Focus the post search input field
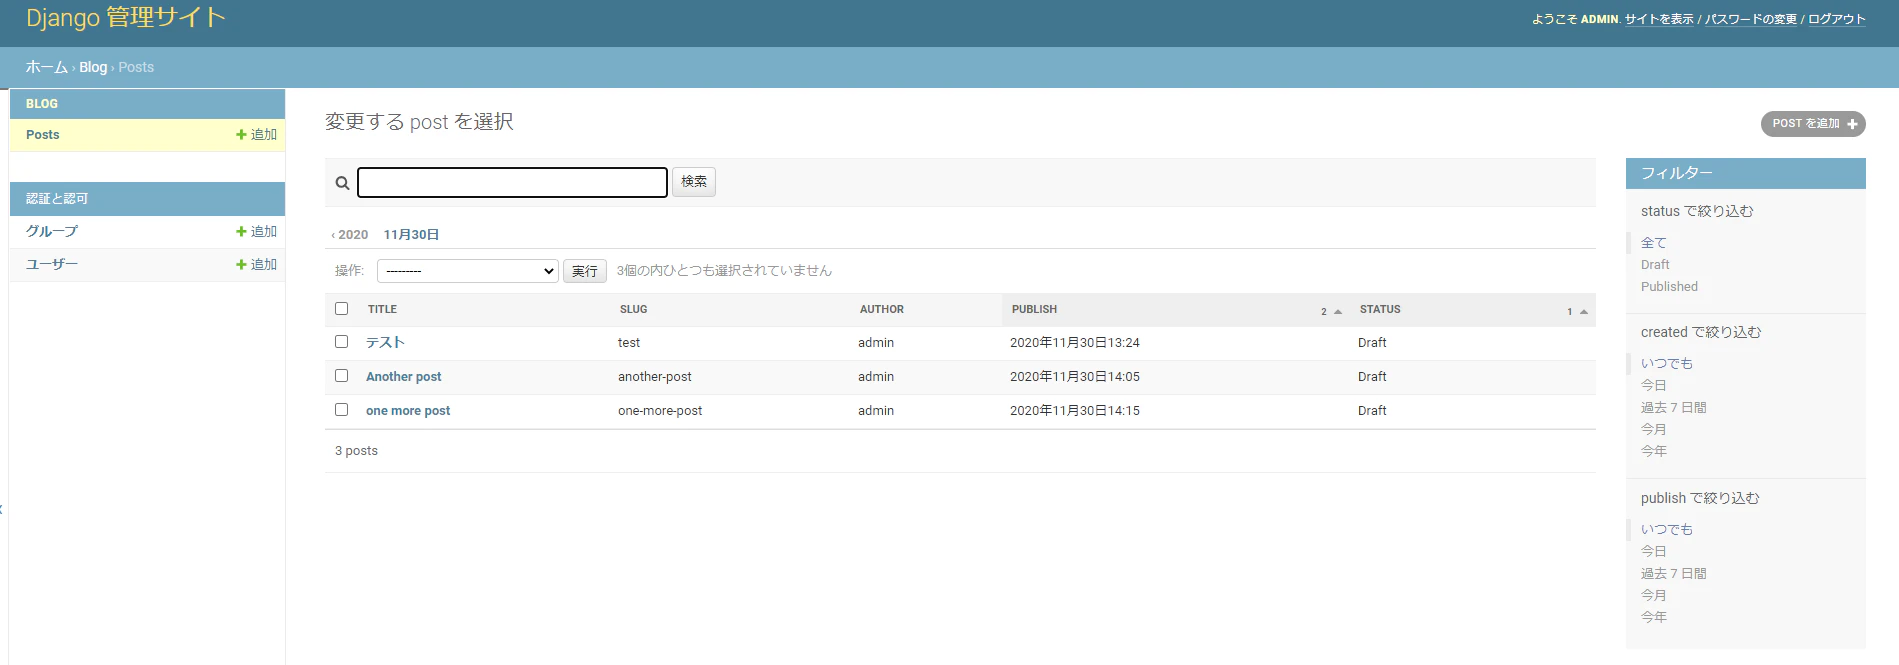 click(x=512, y=182)
